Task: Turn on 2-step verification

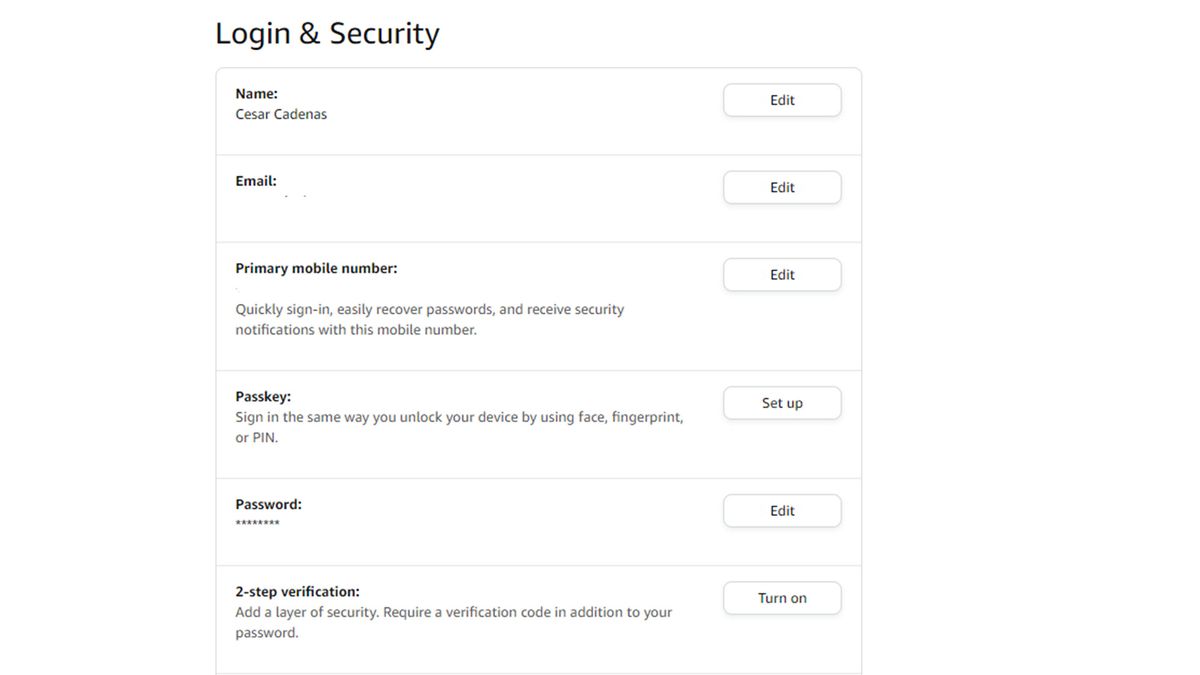Action: tap(781, 597)
